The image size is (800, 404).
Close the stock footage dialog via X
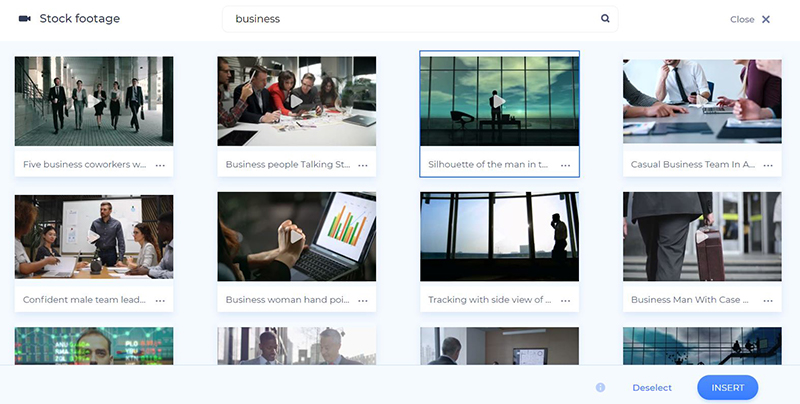(766, 19)
